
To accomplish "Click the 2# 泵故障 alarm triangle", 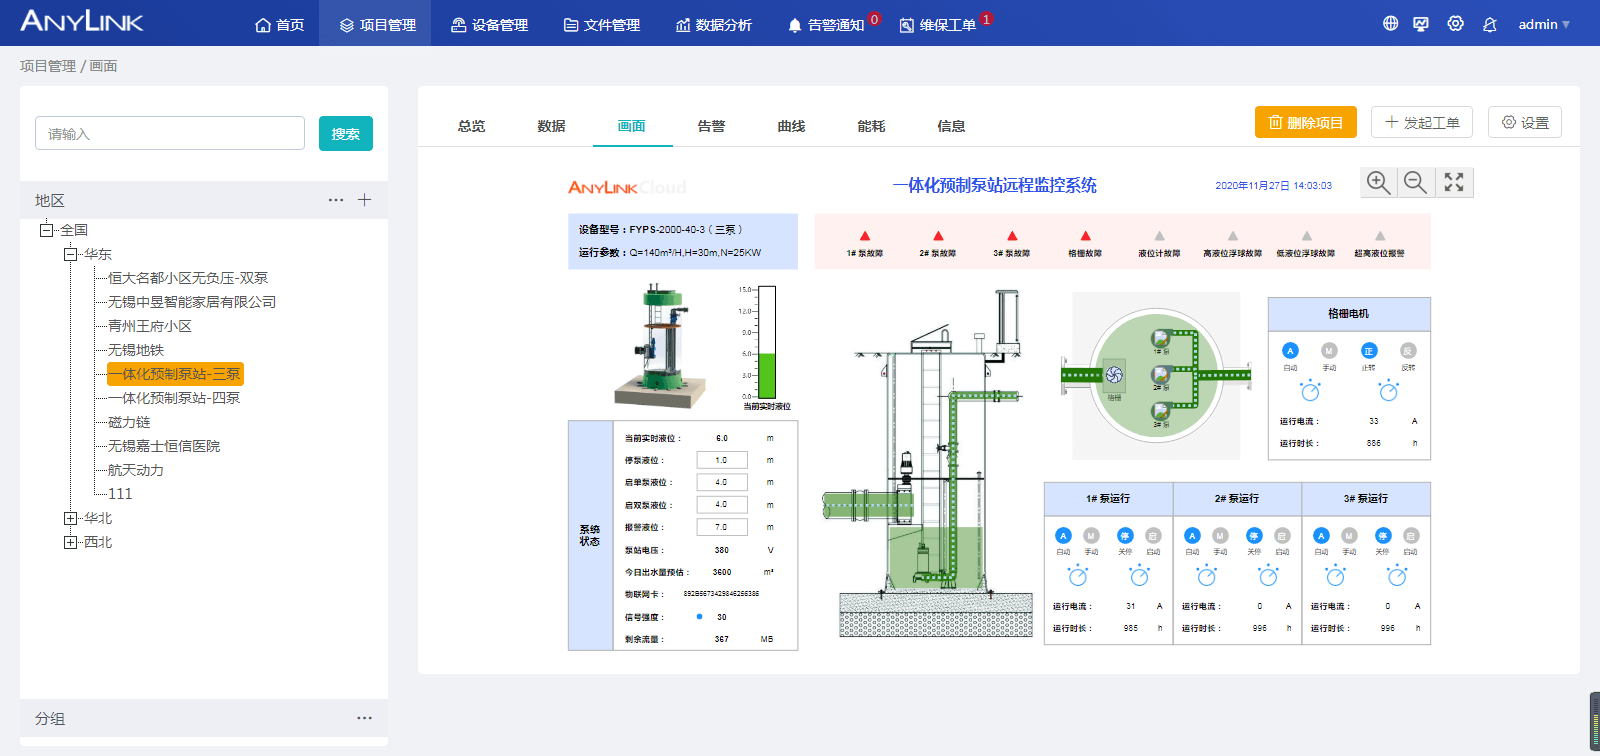I will pos(938,236).
